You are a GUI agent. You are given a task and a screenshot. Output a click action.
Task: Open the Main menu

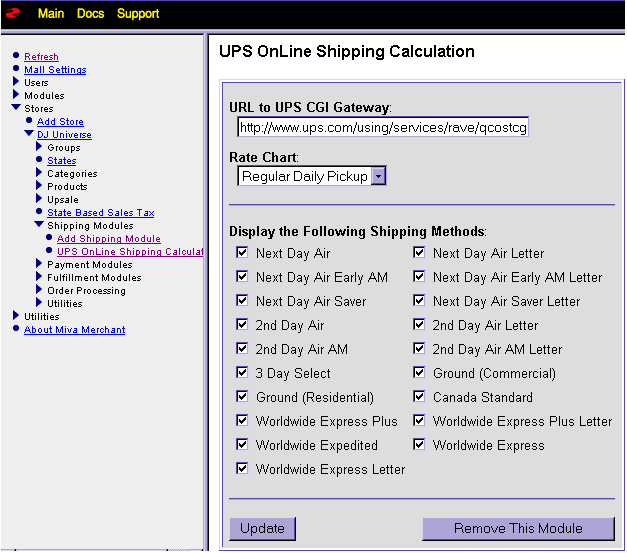point(51,14)
